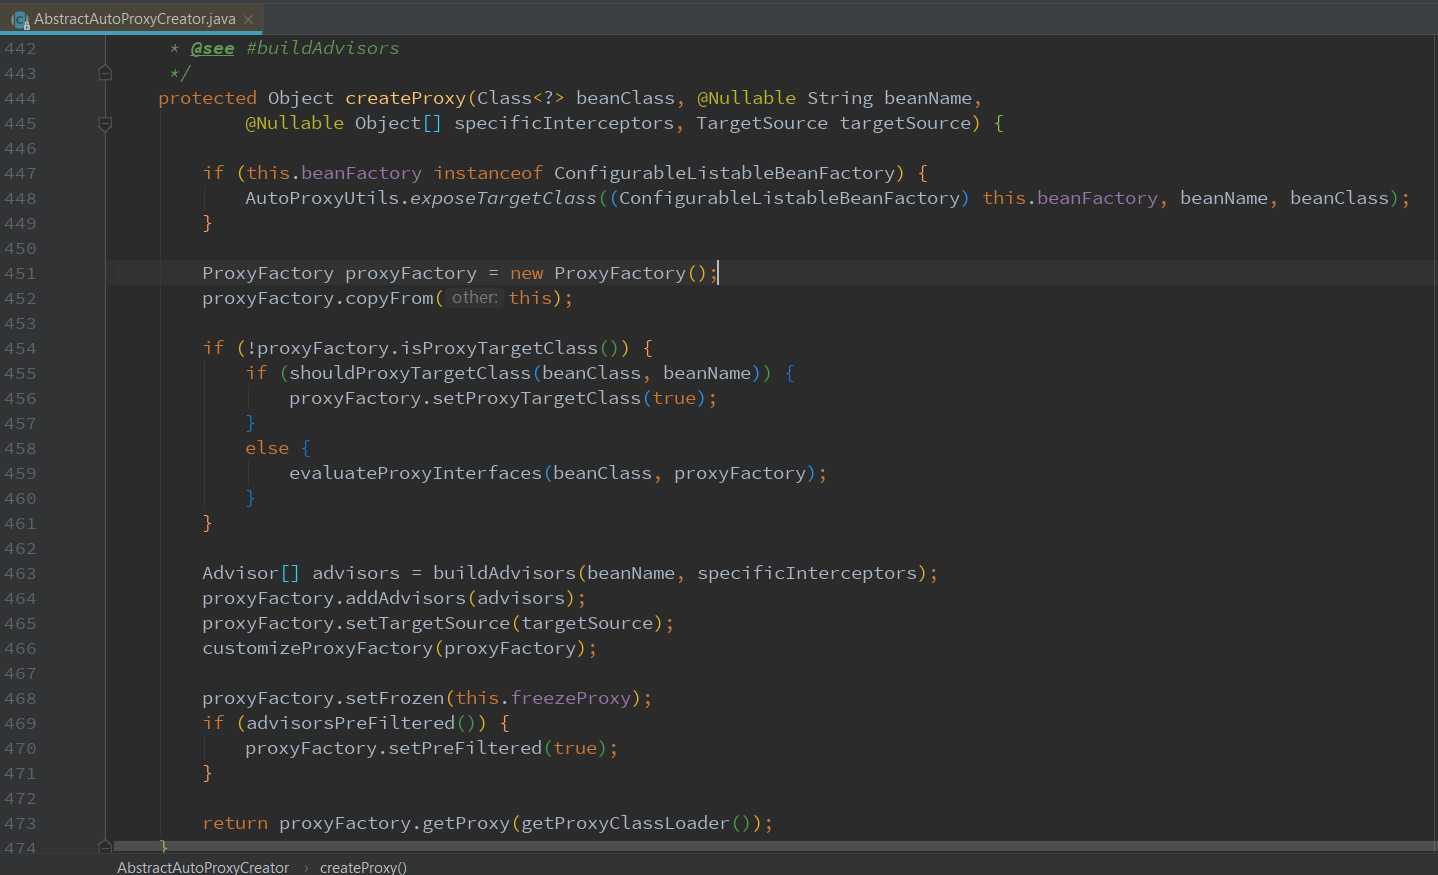Click shouldProxyTargetClass on line 455
The width and height of the screenshot is (1438, 875).
click(410, 373)
